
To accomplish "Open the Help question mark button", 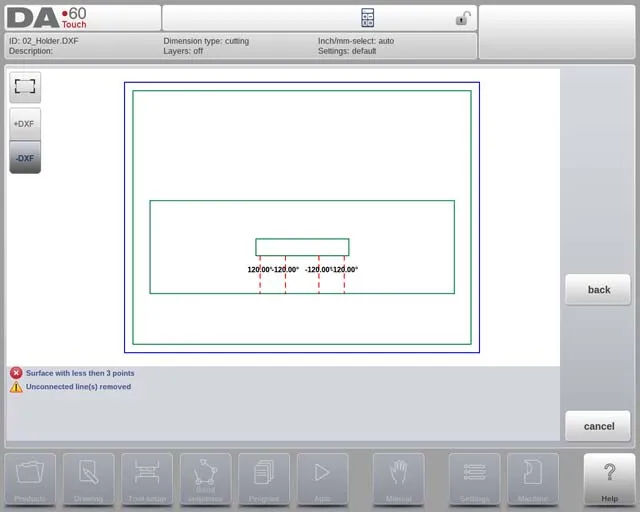I will [609, 479].
